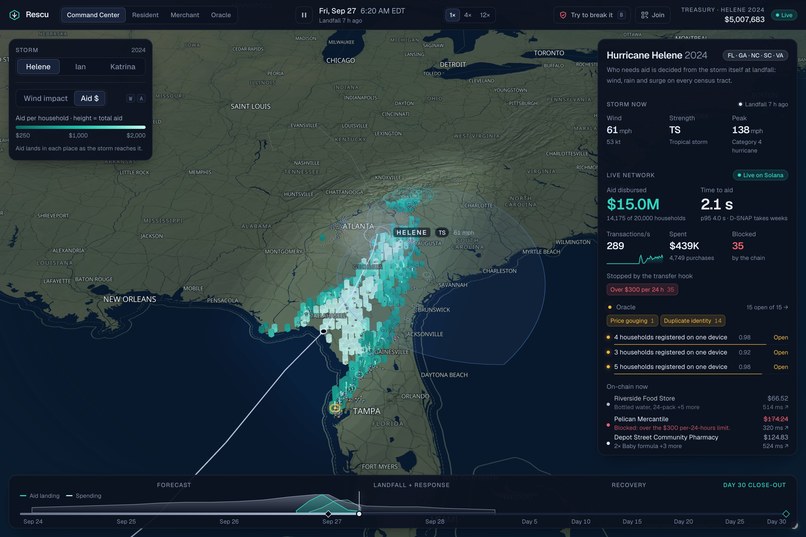
Task: Click the Day 30 close-out diamond marker
Action: point(785,513)
